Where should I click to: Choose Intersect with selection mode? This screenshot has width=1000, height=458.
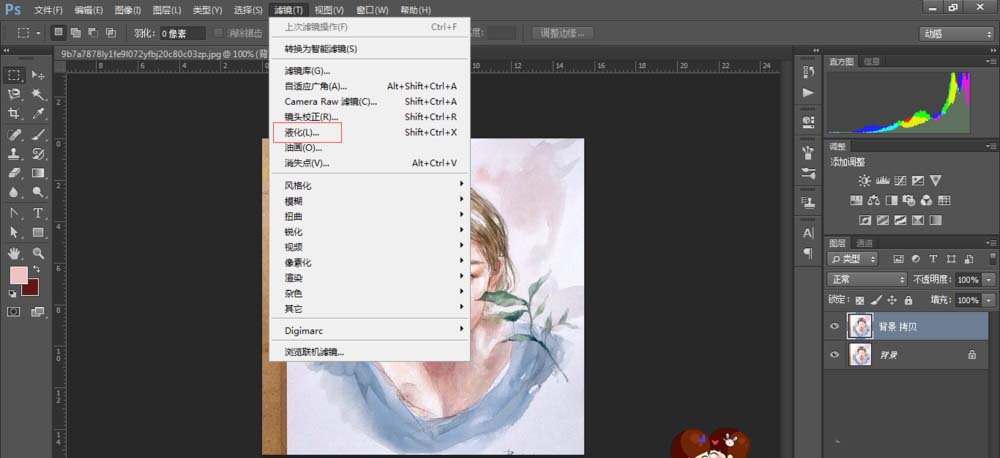[111, 33]
